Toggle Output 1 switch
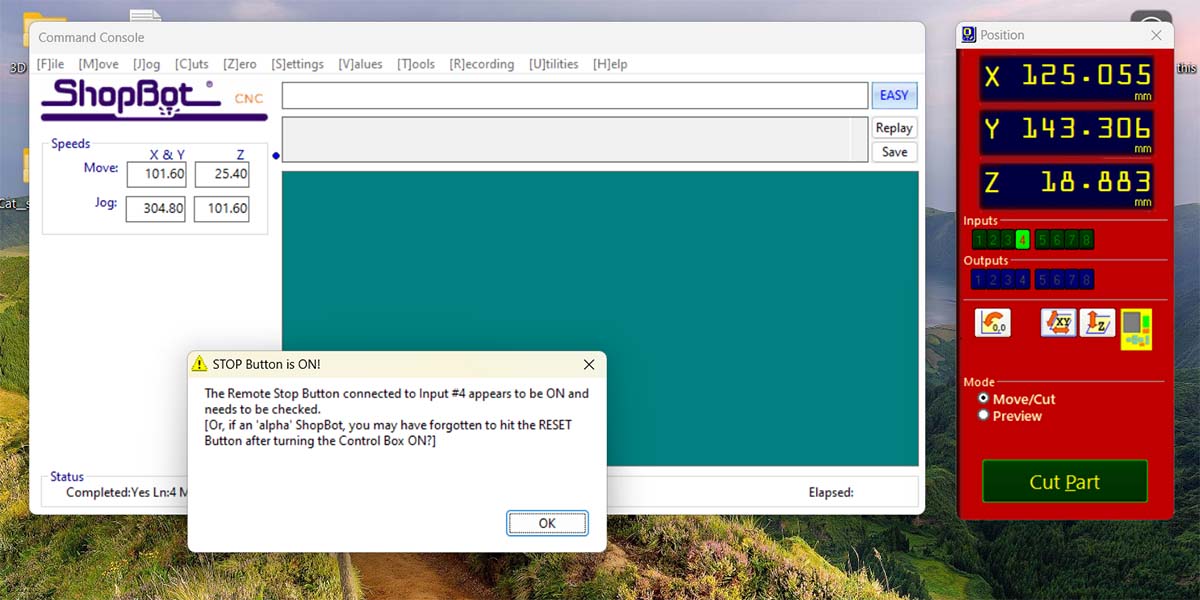The image size is (1200, 600). (979, 279)
